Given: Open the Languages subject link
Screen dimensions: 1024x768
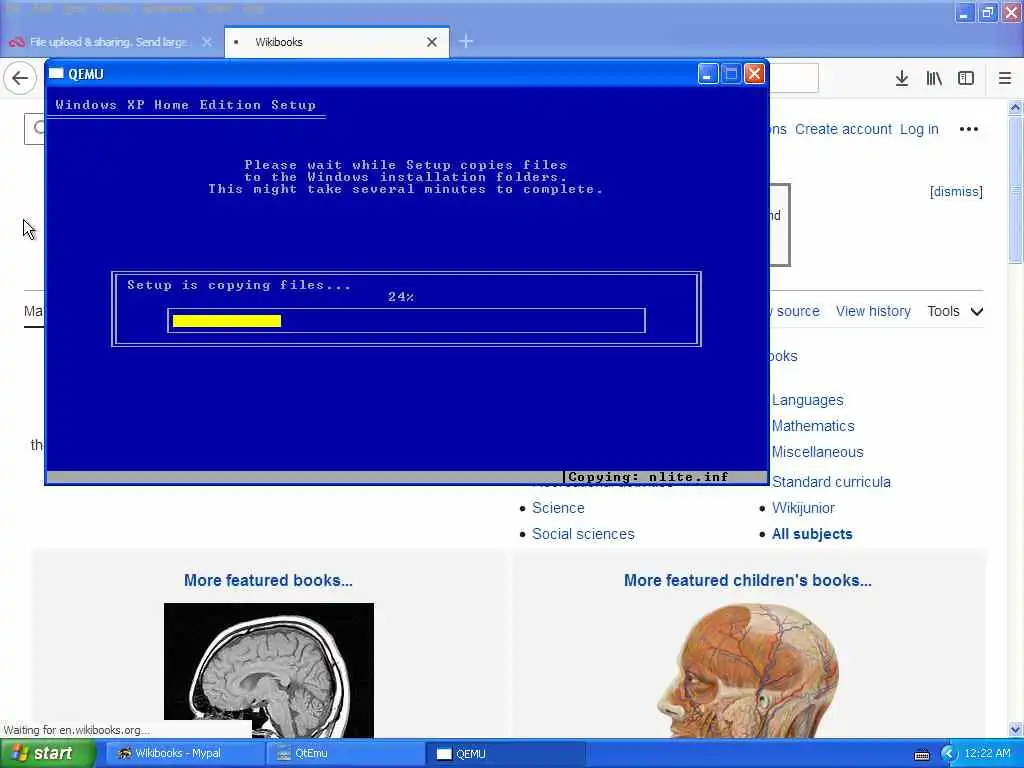Looking at the screenshot, I should pyautogui.click(x=807, y=400).
